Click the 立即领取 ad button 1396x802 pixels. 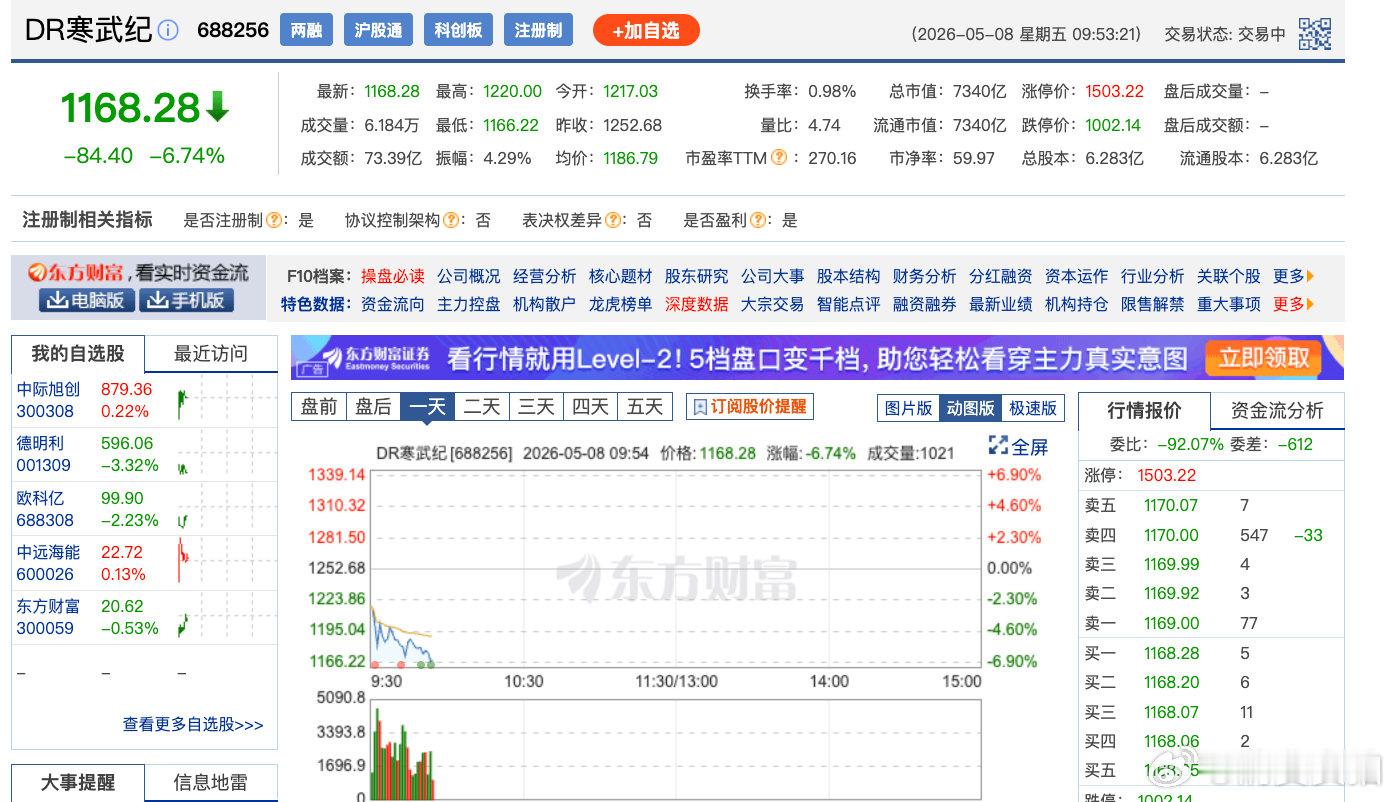point(1264,358)
